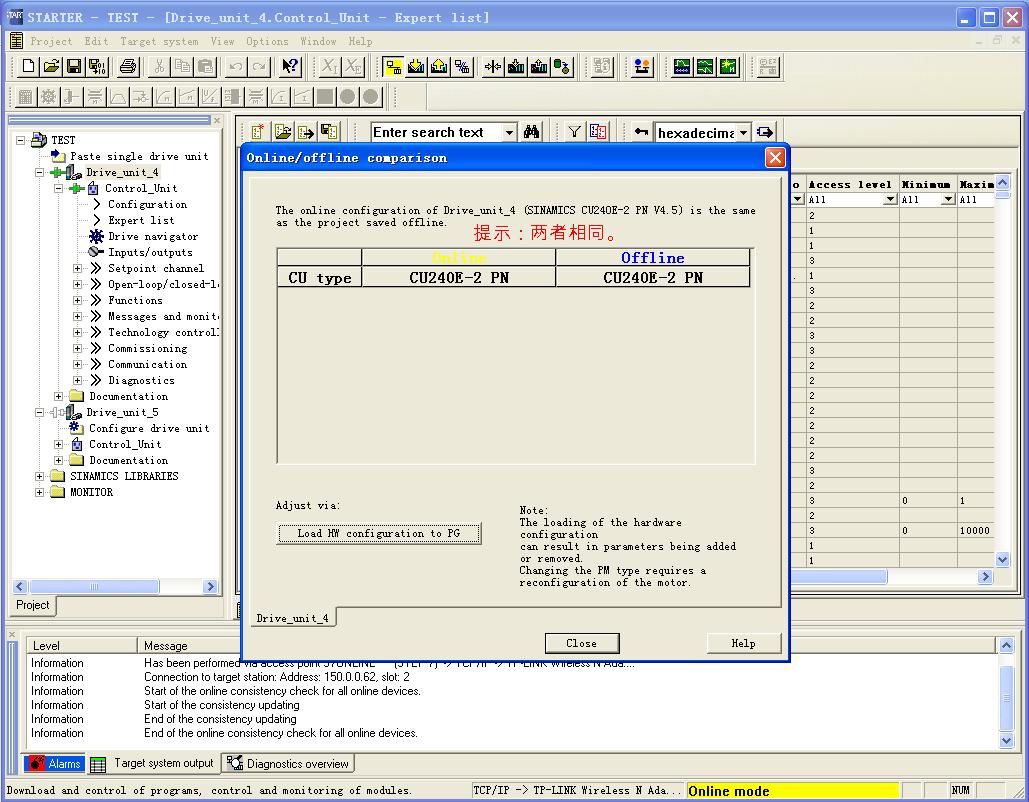The image size is (1029, 802).
Task: Expand the MONITOR folder
Action: coord(39,492)
